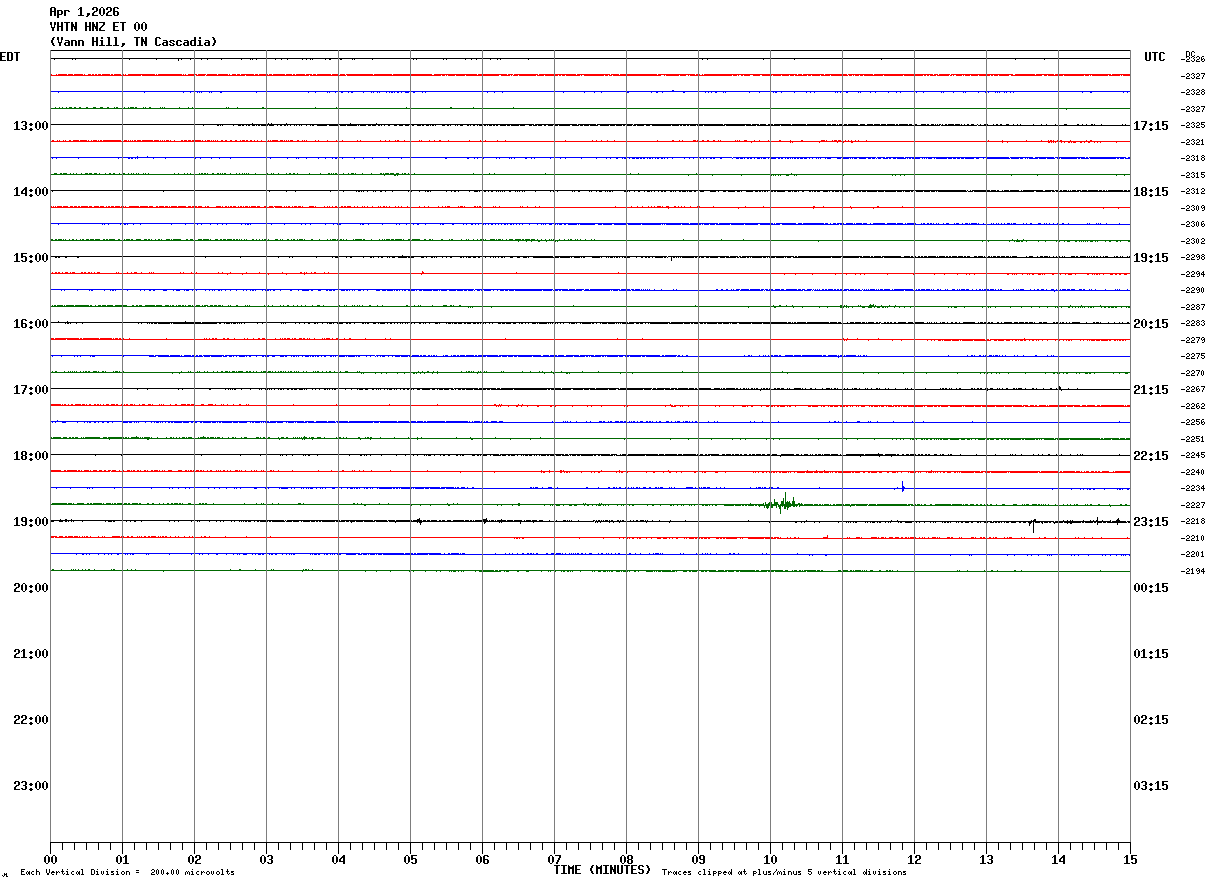
Task: Click the 18:00 EDT time label
Action: (30, 456)
